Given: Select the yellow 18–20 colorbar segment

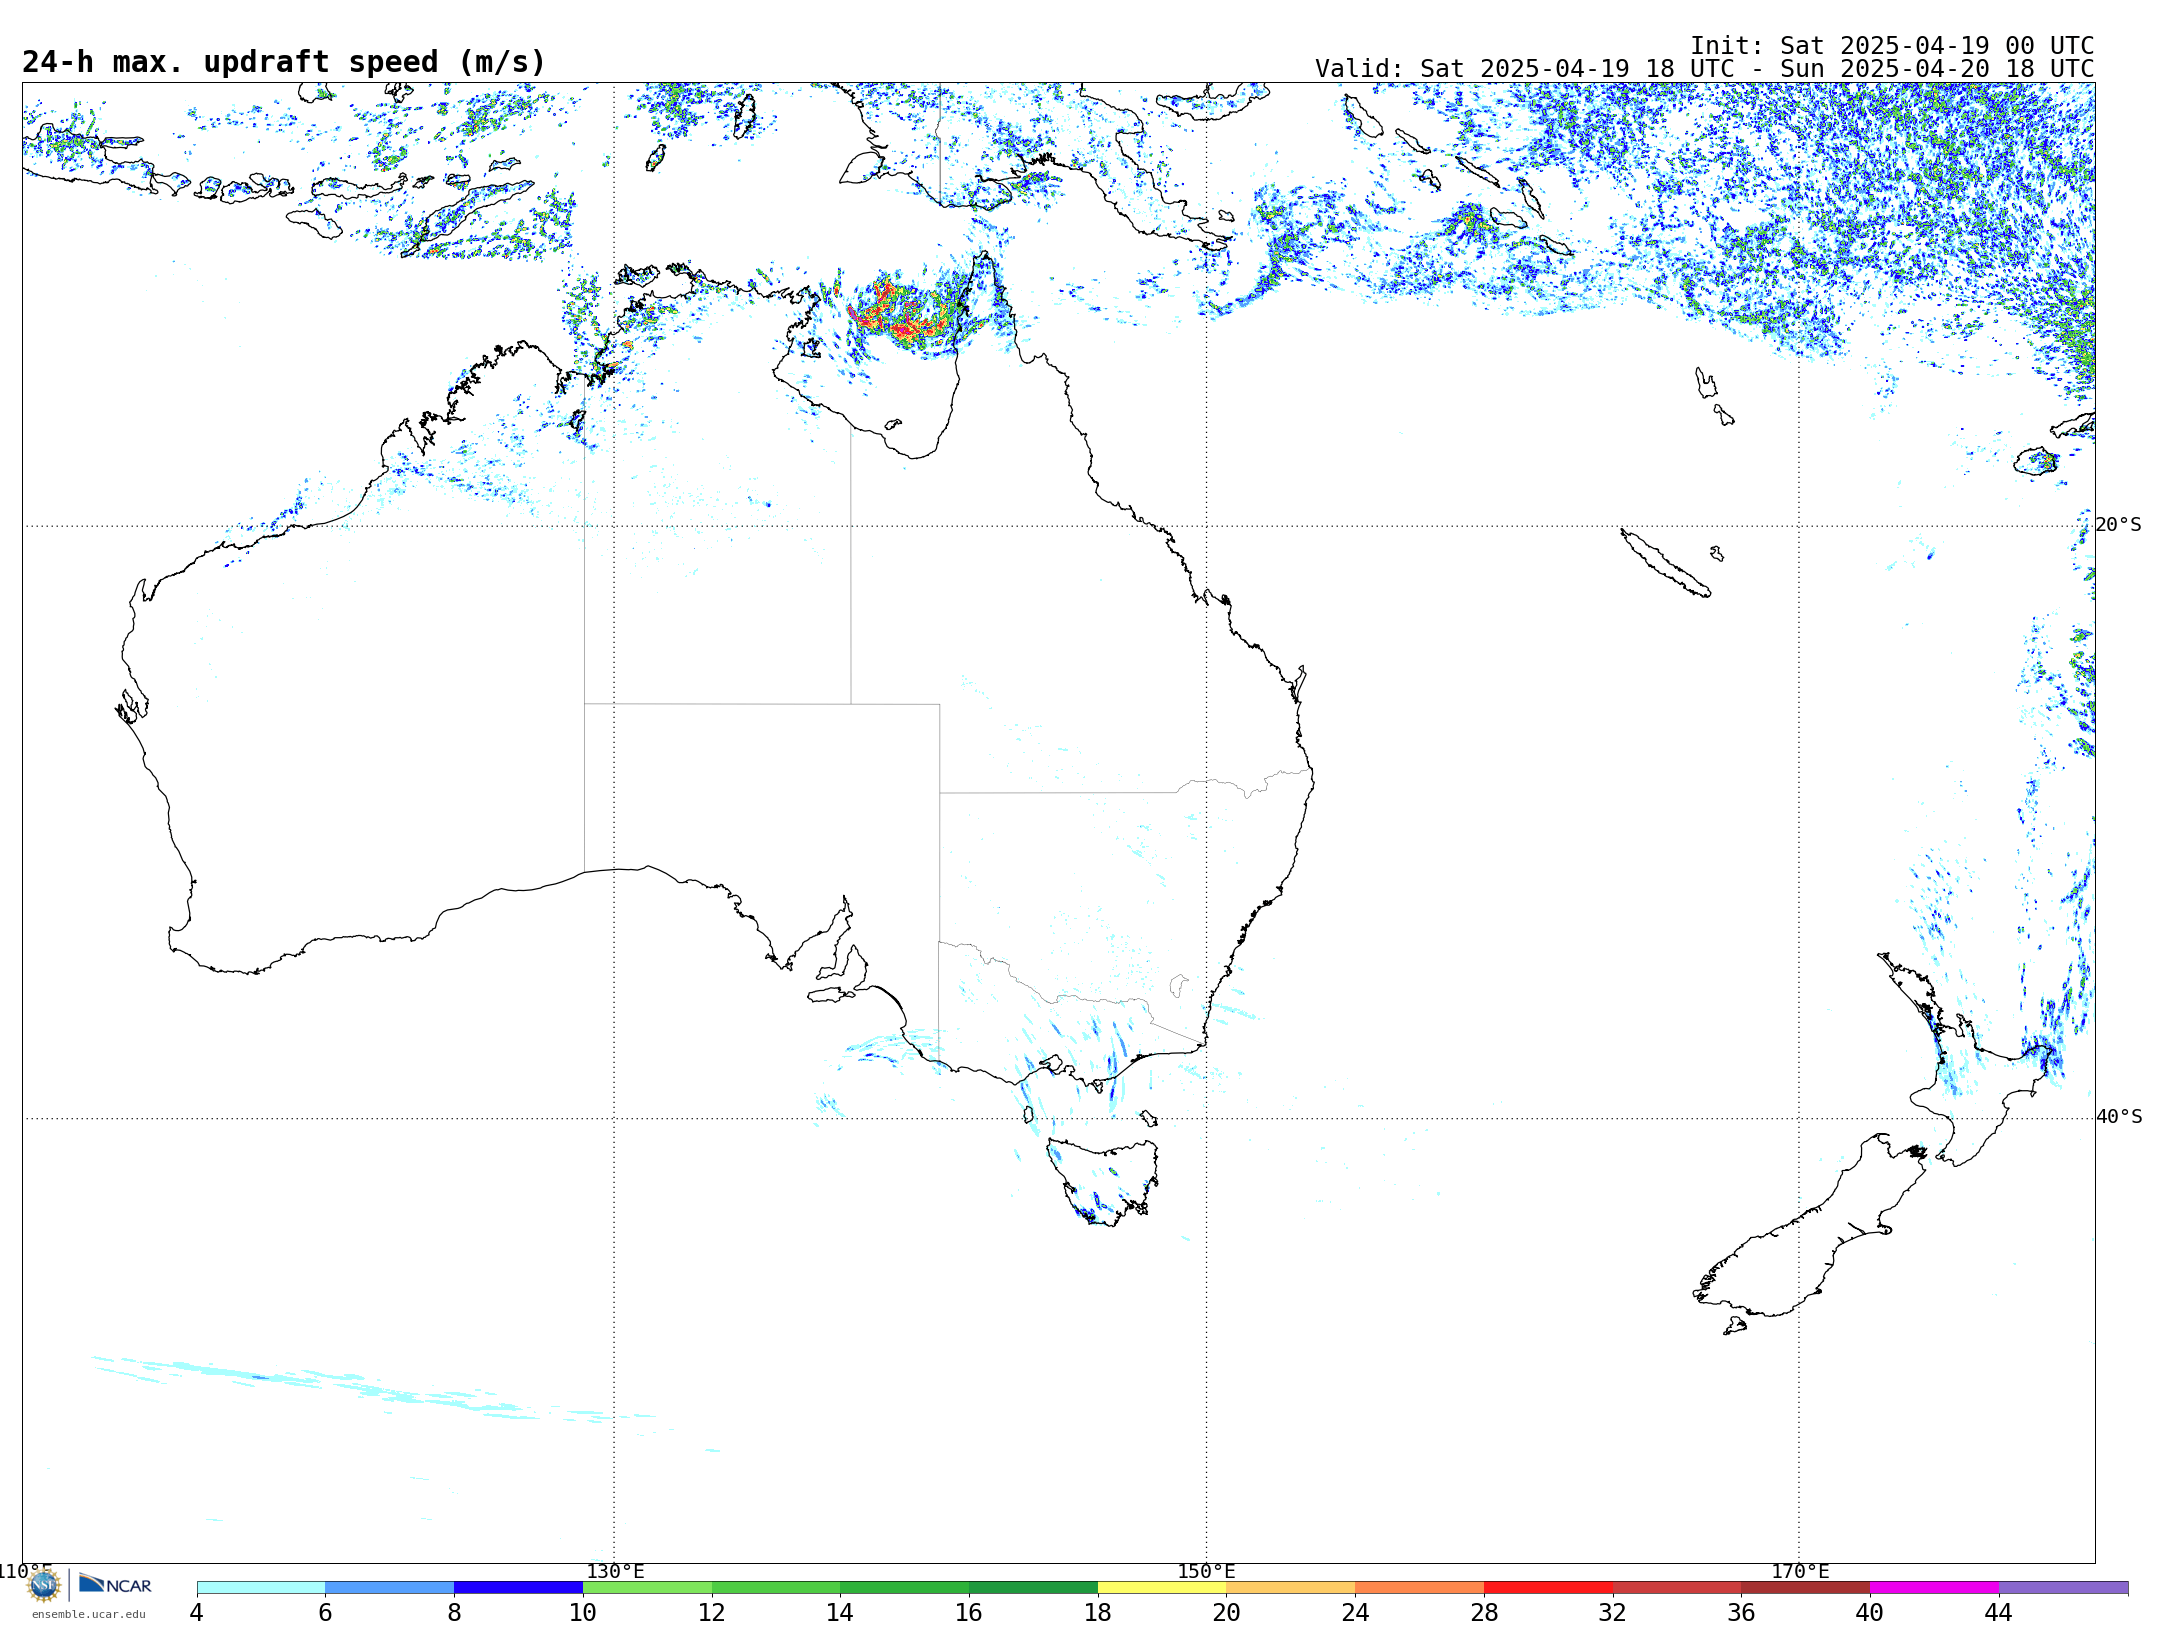Looking at the screenshot, I should click(1162, 1587).
